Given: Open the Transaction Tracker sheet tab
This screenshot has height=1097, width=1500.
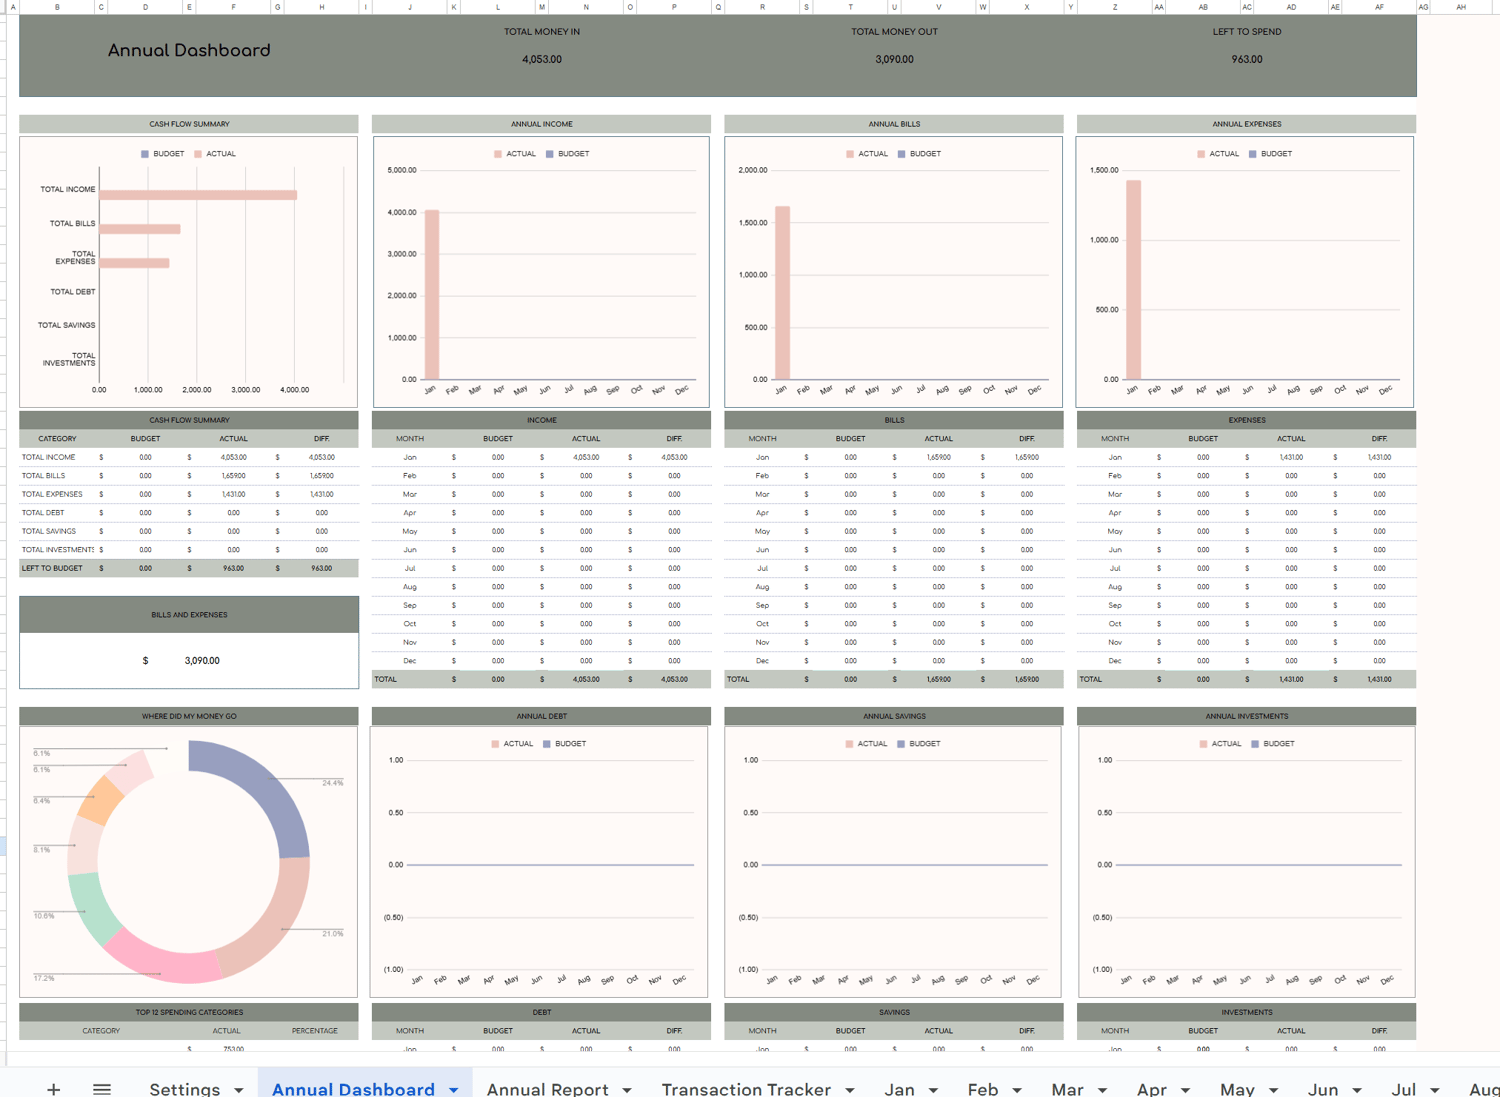Looking at the screenshot, I should (746, 1088).
